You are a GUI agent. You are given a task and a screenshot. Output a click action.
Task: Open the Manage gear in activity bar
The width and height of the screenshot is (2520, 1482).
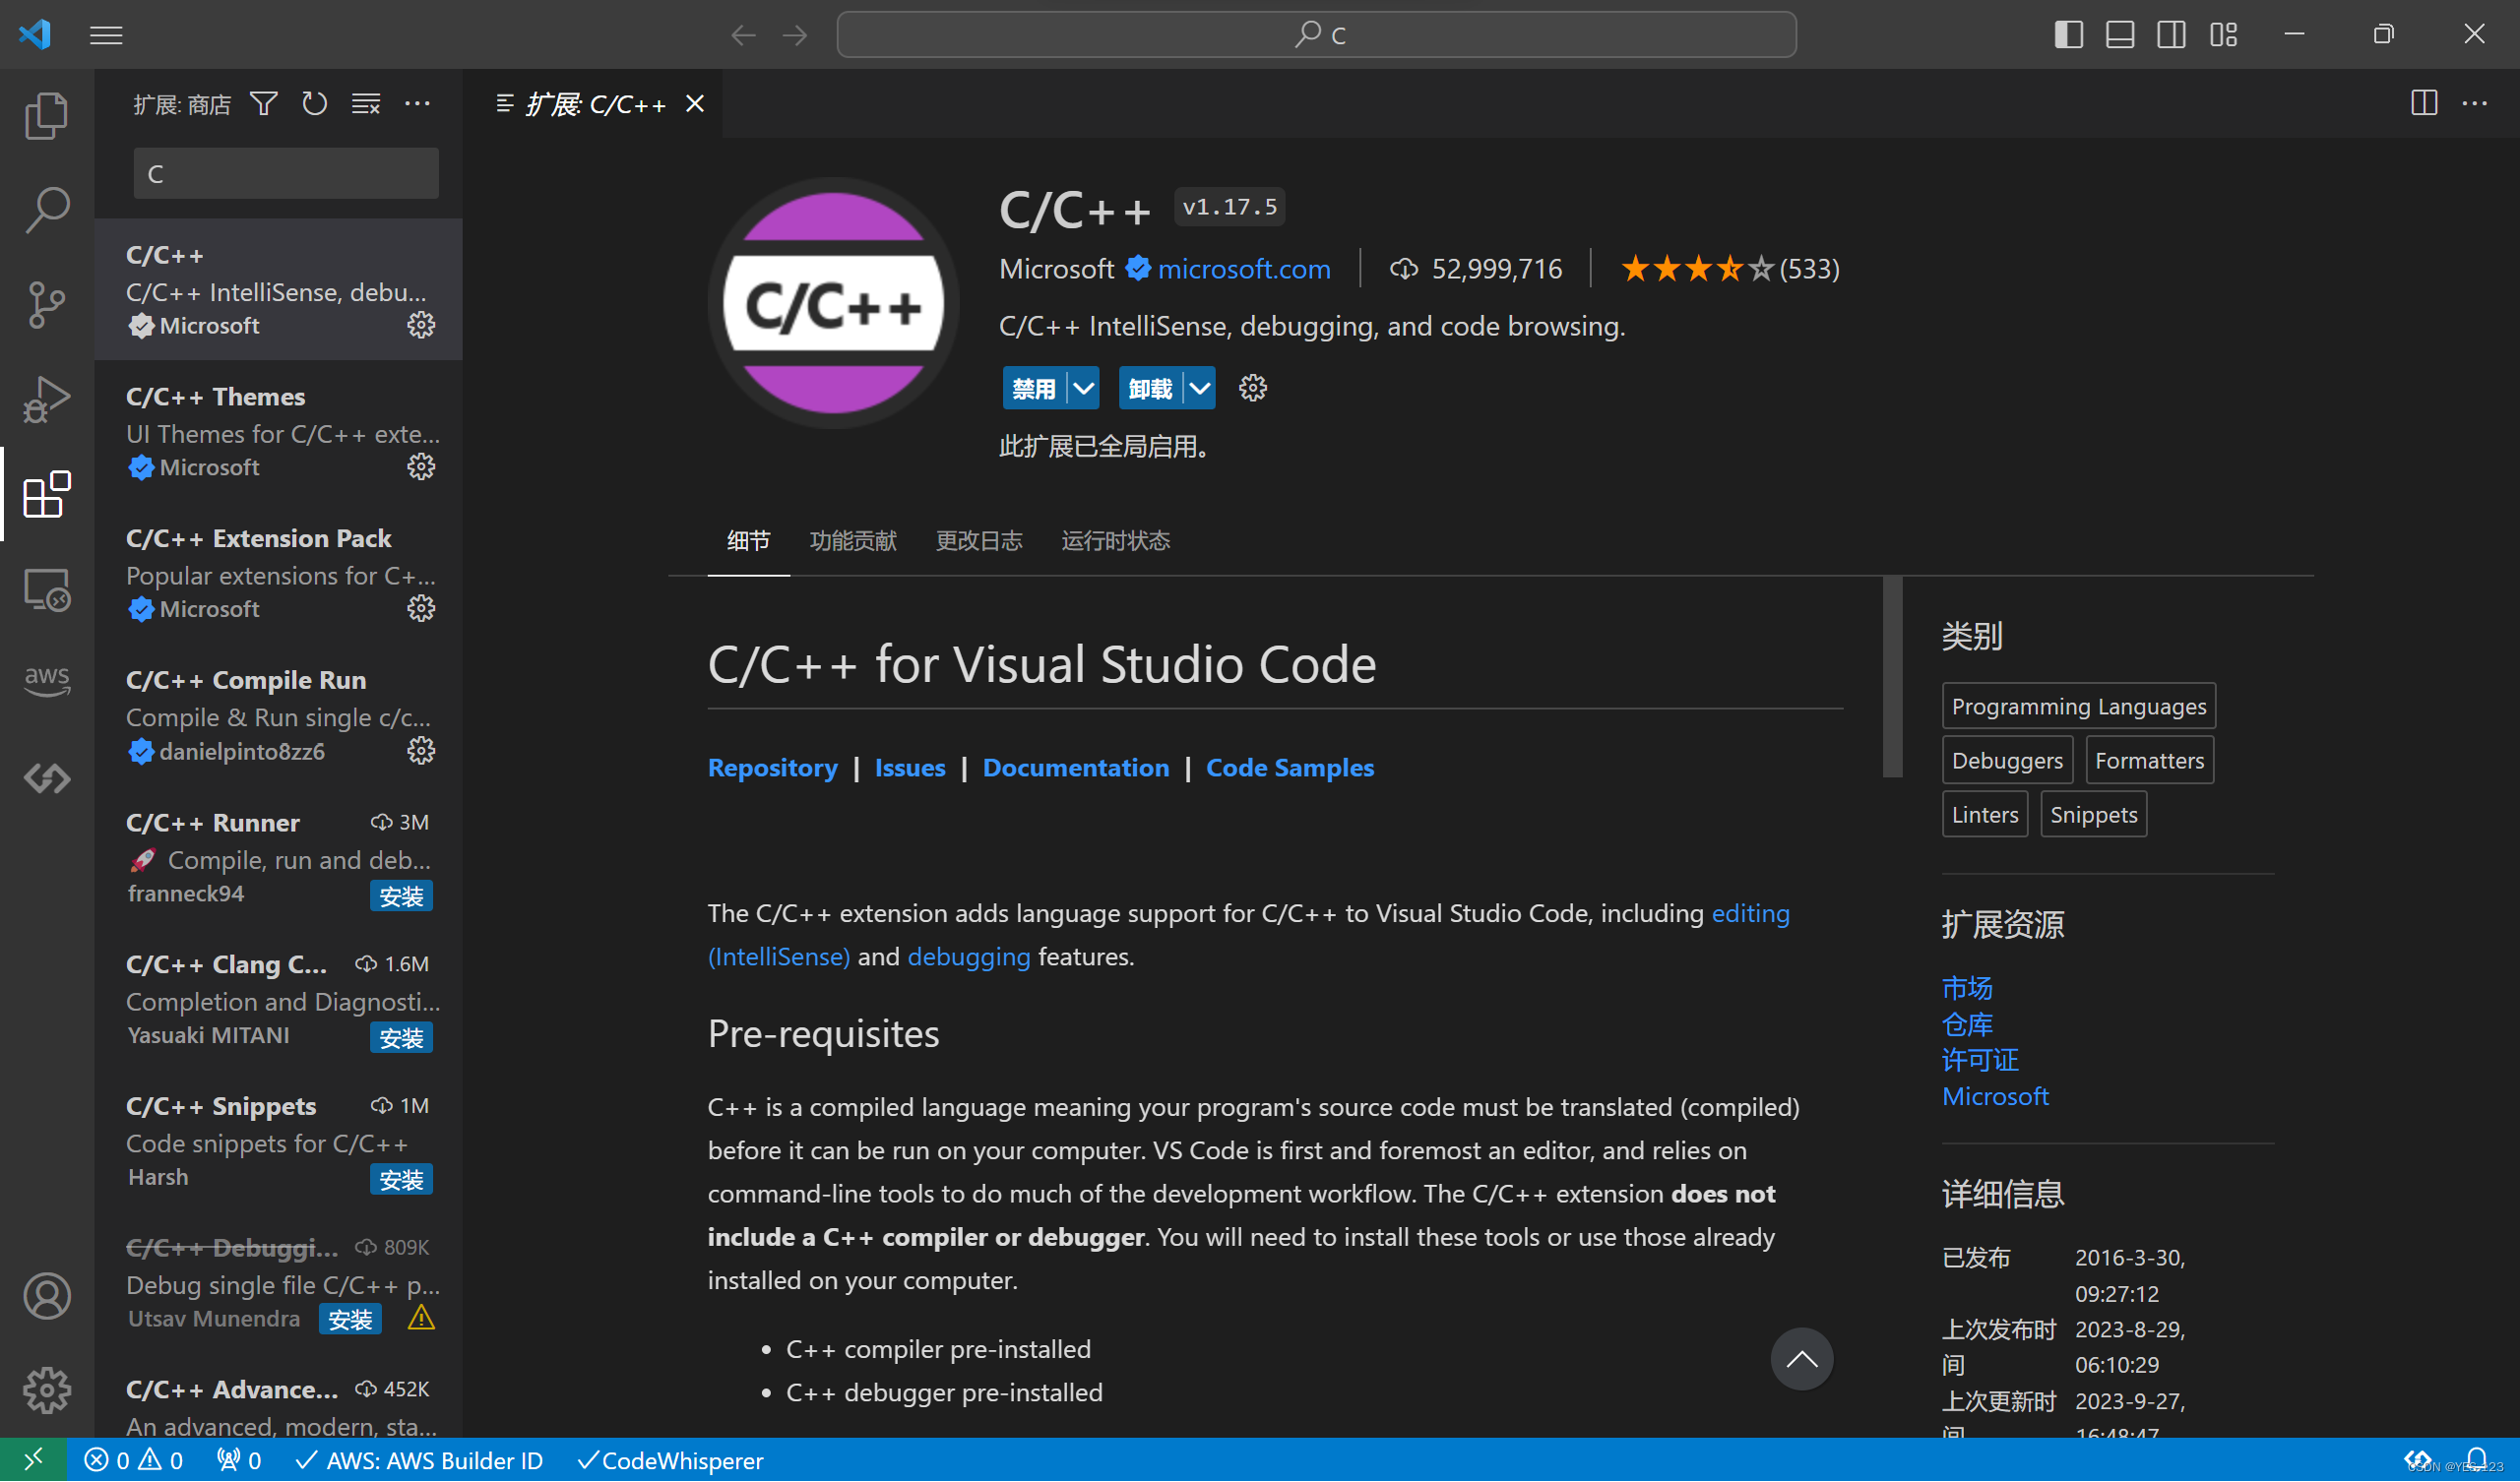[46, 1391]
